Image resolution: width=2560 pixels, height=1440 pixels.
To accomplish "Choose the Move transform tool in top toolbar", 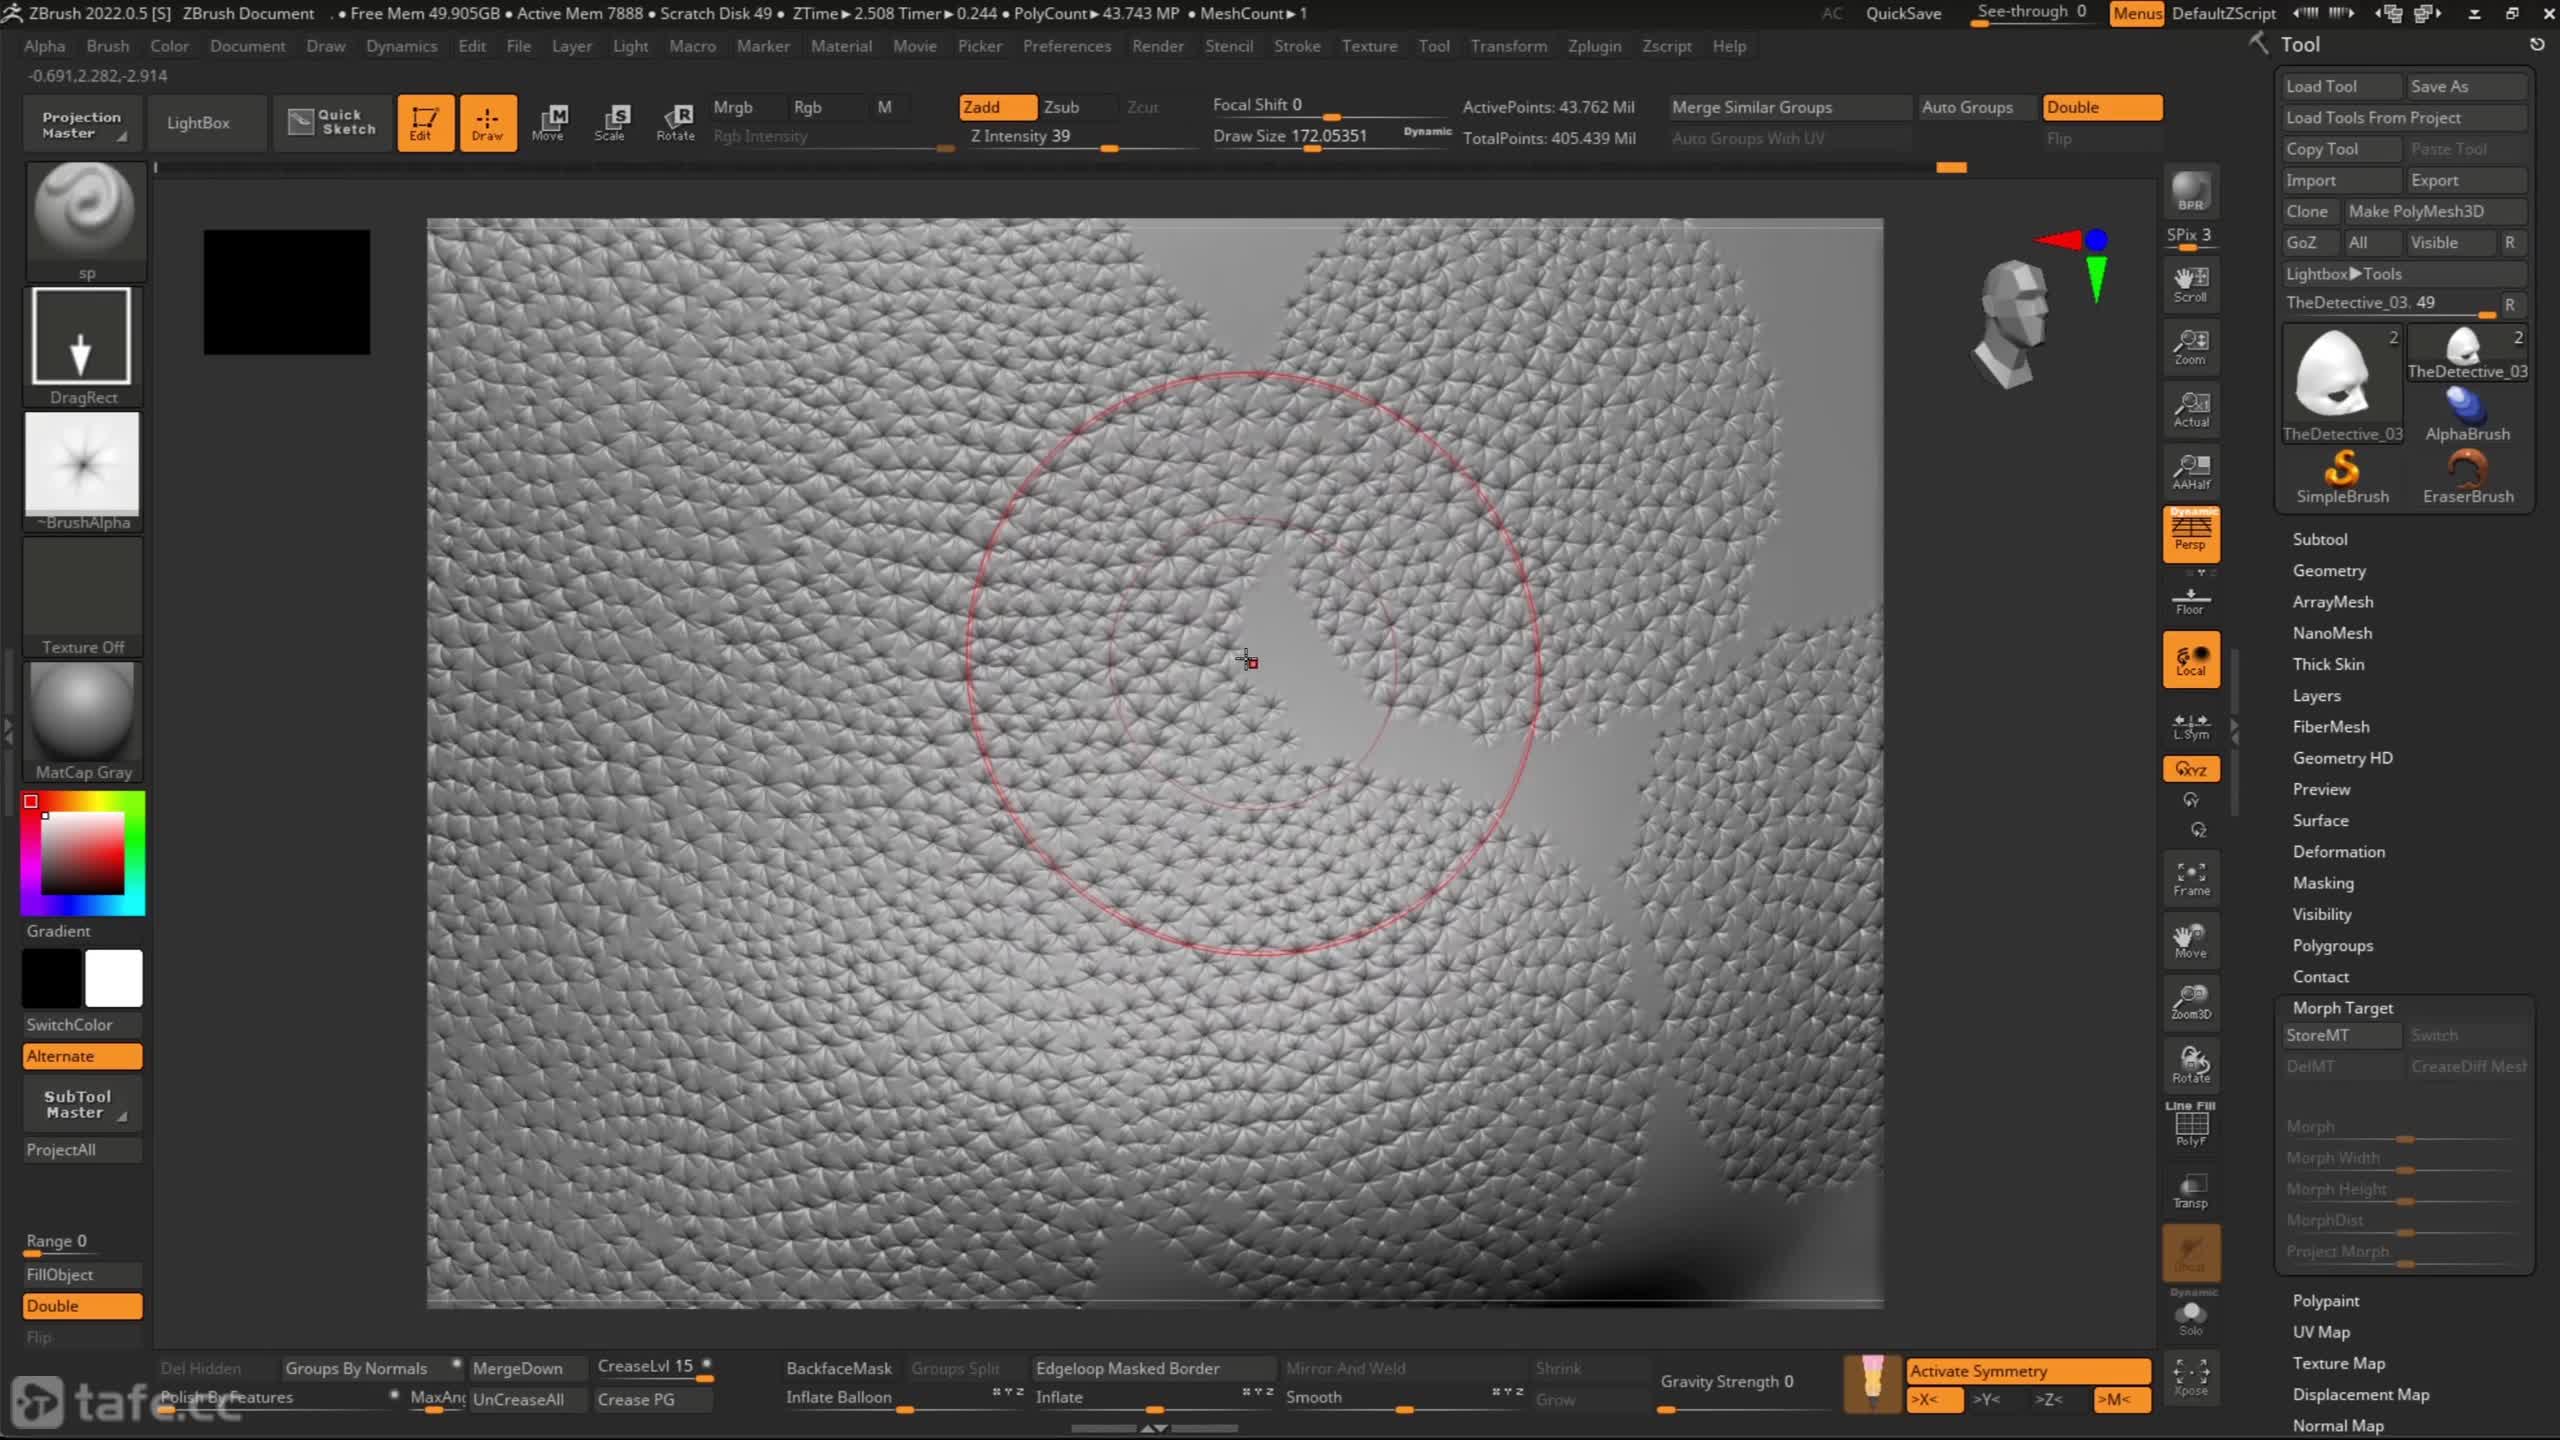I will (x=549, y=123).
